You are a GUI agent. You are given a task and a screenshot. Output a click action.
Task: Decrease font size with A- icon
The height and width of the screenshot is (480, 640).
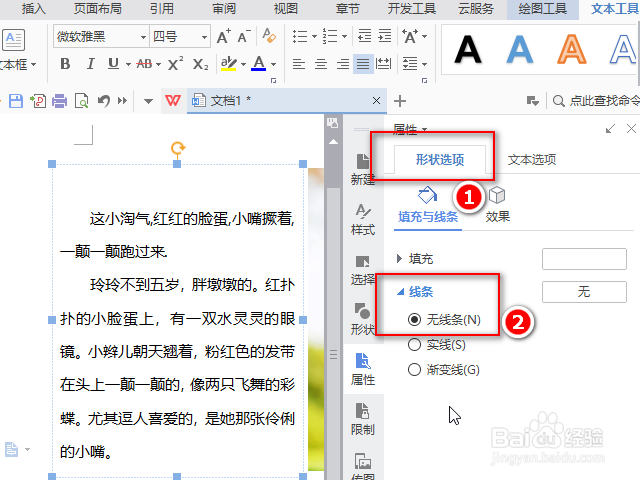click(x=244, y=36)
